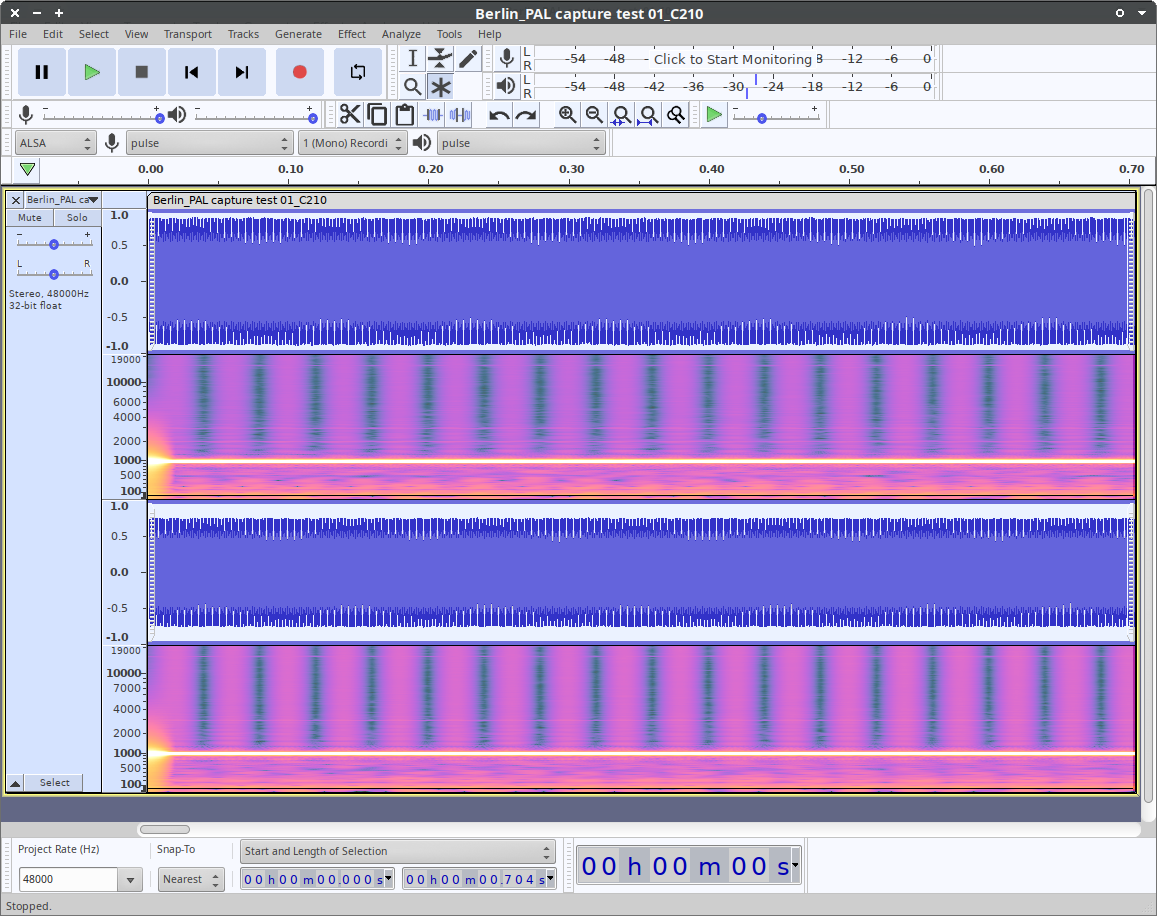Viewport: 1157px width, 916px height.
Task: Click the track pan L/R slider
Action: point(54,273)
